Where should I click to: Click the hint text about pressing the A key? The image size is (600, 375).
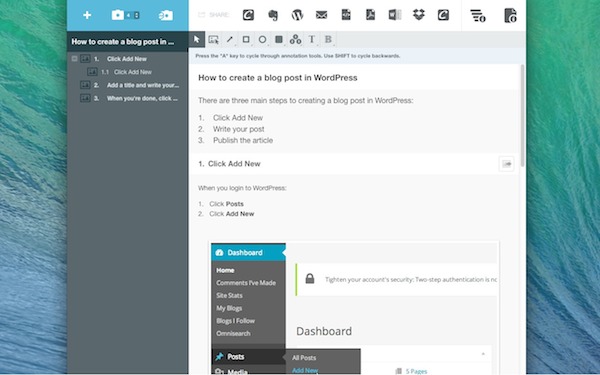click(298, 56)
